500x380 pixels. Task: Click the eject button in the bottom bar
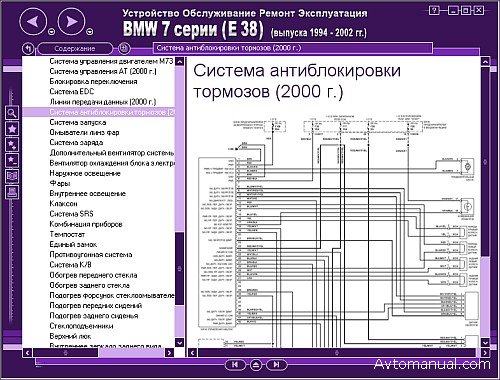(x=256, y=365)
